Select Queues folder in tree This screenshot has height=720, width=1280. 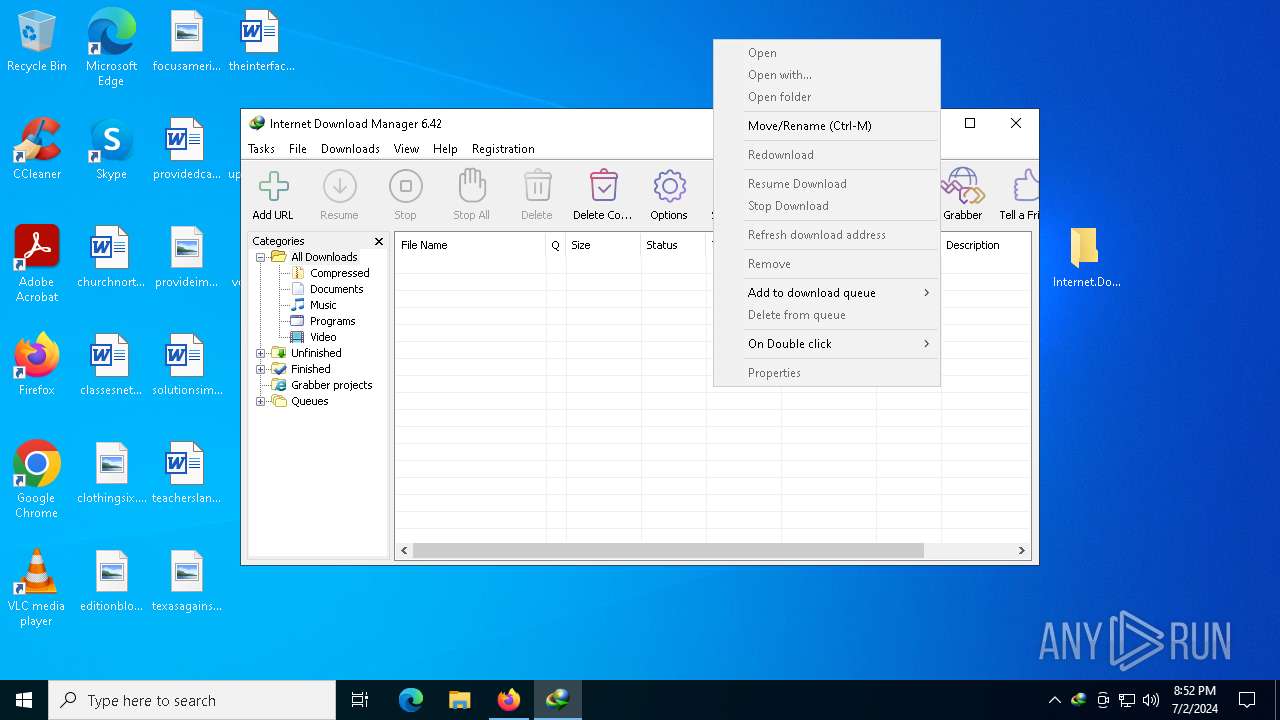tap(309, 401)
